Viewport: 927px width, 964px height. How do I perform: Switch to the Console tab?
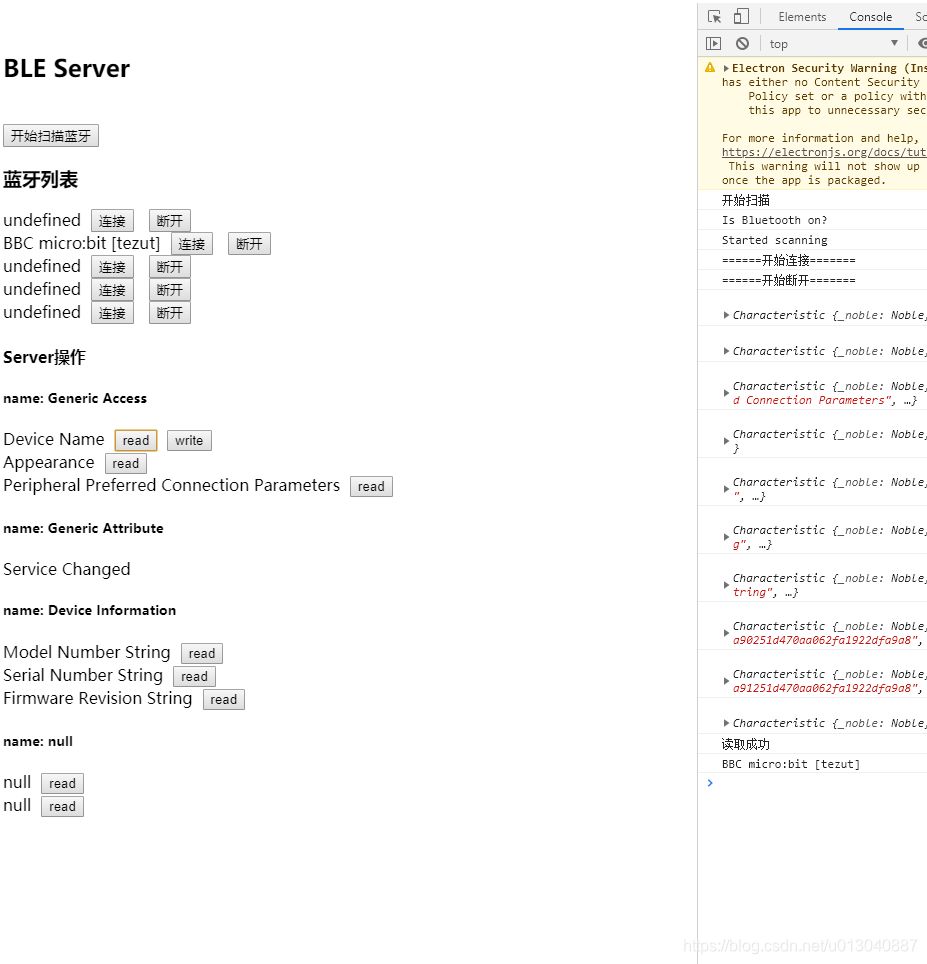(870, 17)
